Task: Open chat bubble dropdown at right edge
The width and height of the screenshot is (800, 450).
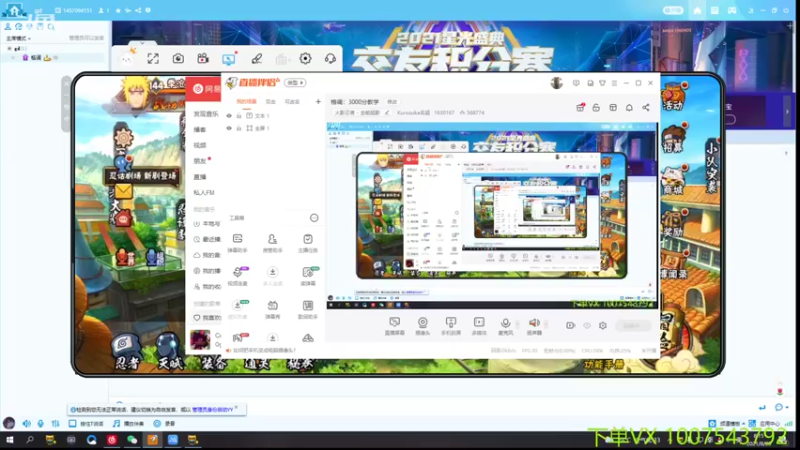Action: pyautogui.click(x=781, y=407)
